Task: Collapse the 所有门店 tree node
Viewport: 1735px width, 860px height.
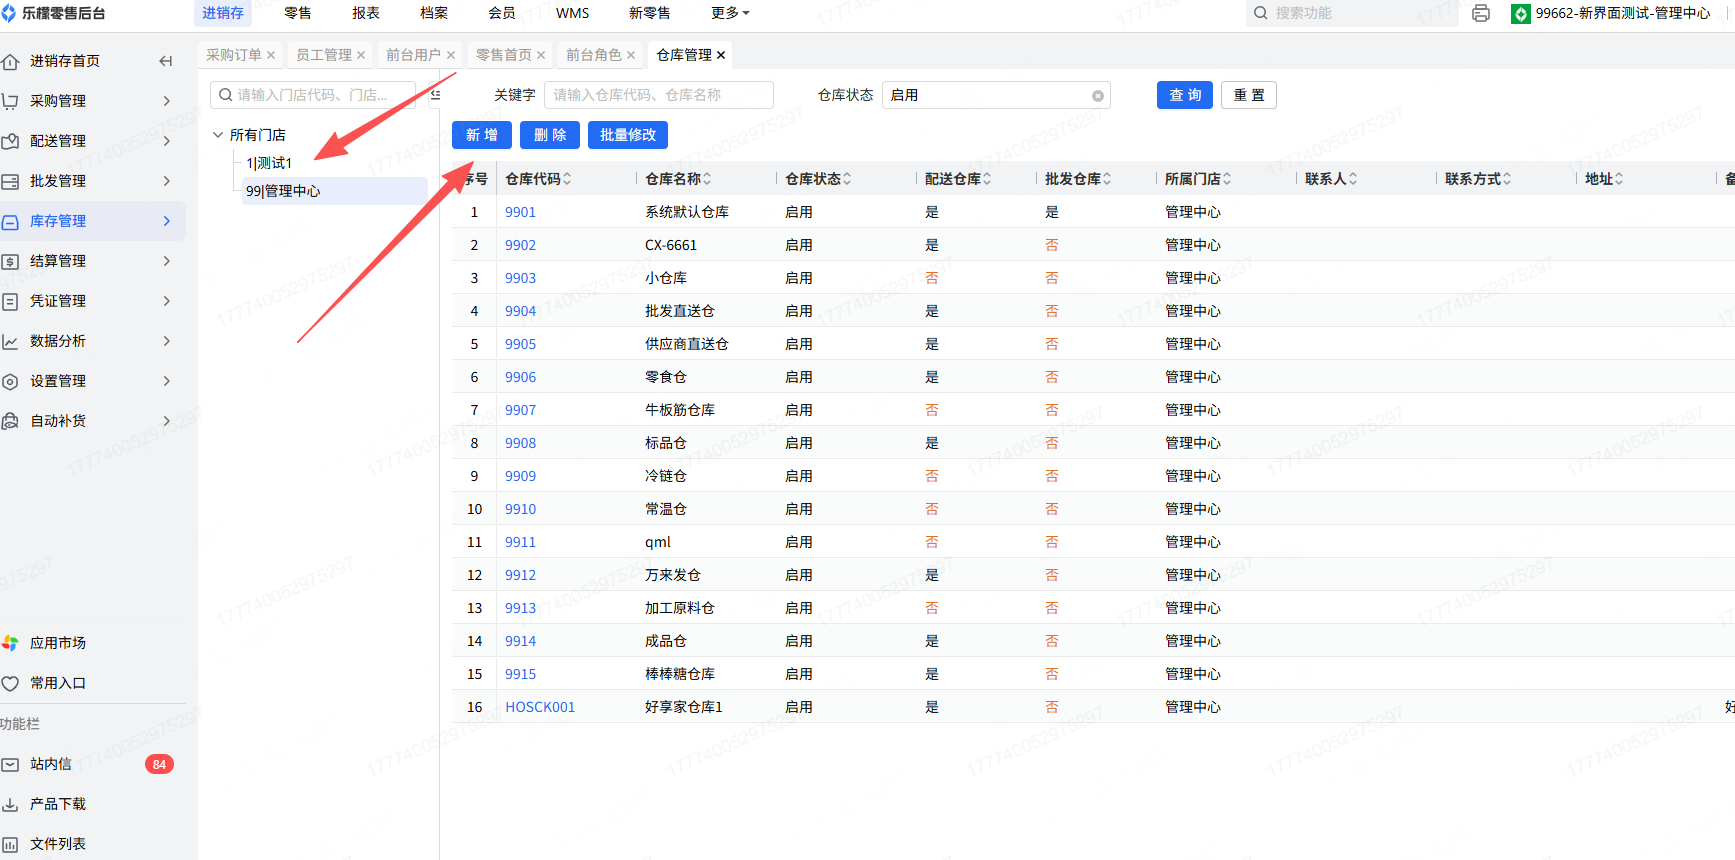Action: coord(218,135)
